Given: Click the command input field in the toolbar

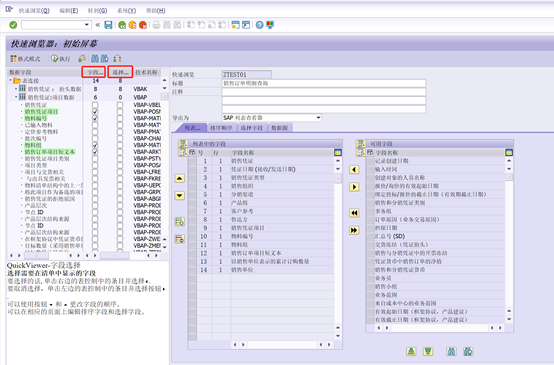Looking at the screenshot, I should coord(53,25).
